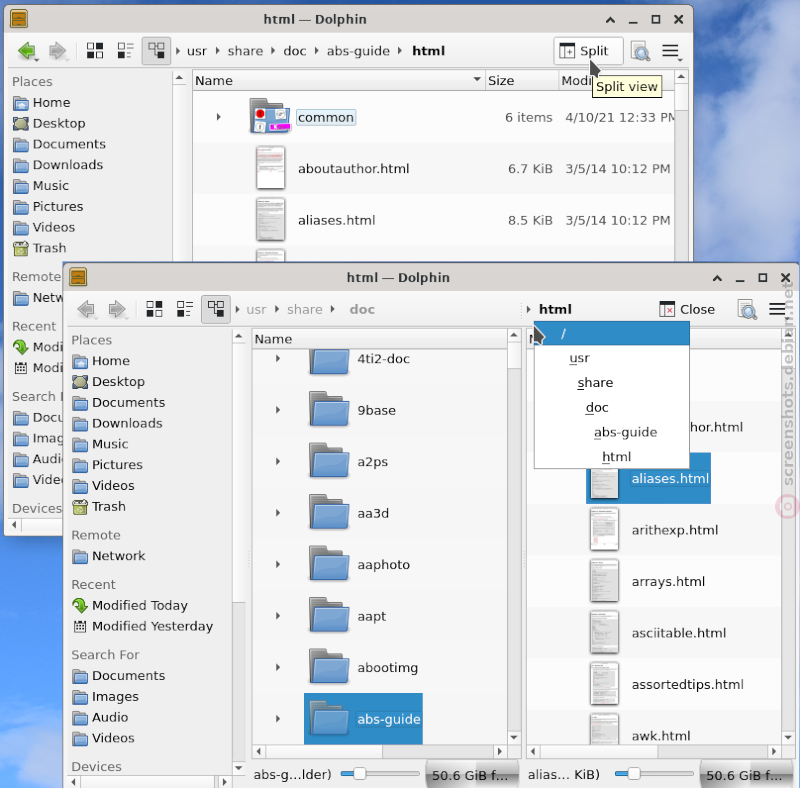Screen dimensions: 800x788
Task: Open hamburger menu in front Dolphin window
Action: [x=777, y=309]
